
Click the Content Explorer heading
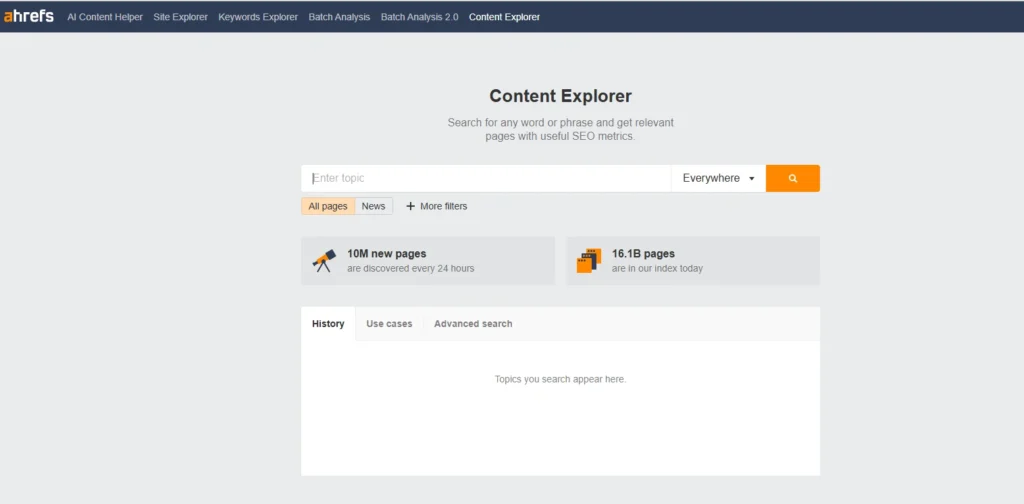(560, 96)
